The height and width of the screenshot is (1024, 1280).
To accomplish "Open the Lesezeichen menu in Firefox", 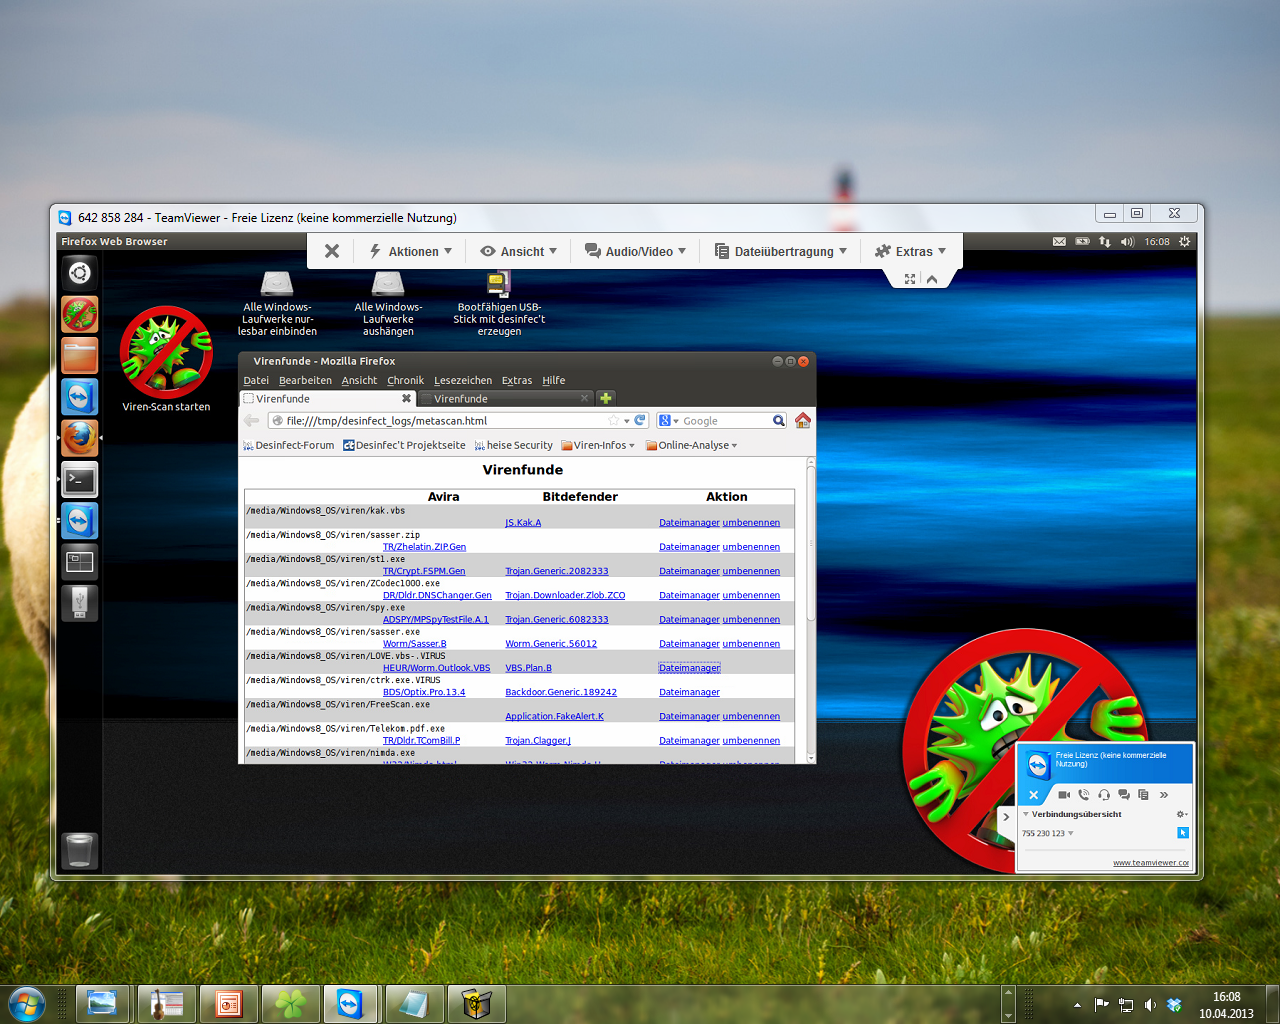I will click(463, 381).
